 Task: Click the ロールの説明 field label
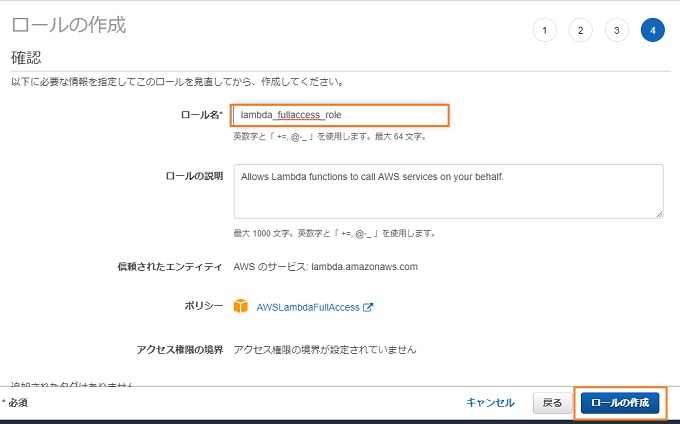click(194, 176)
